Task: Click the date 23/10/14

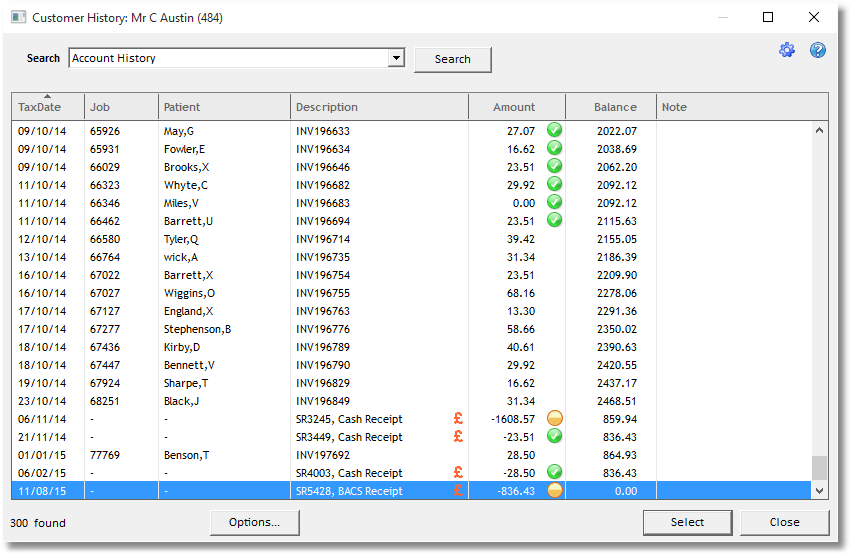Action: (42, 401)
